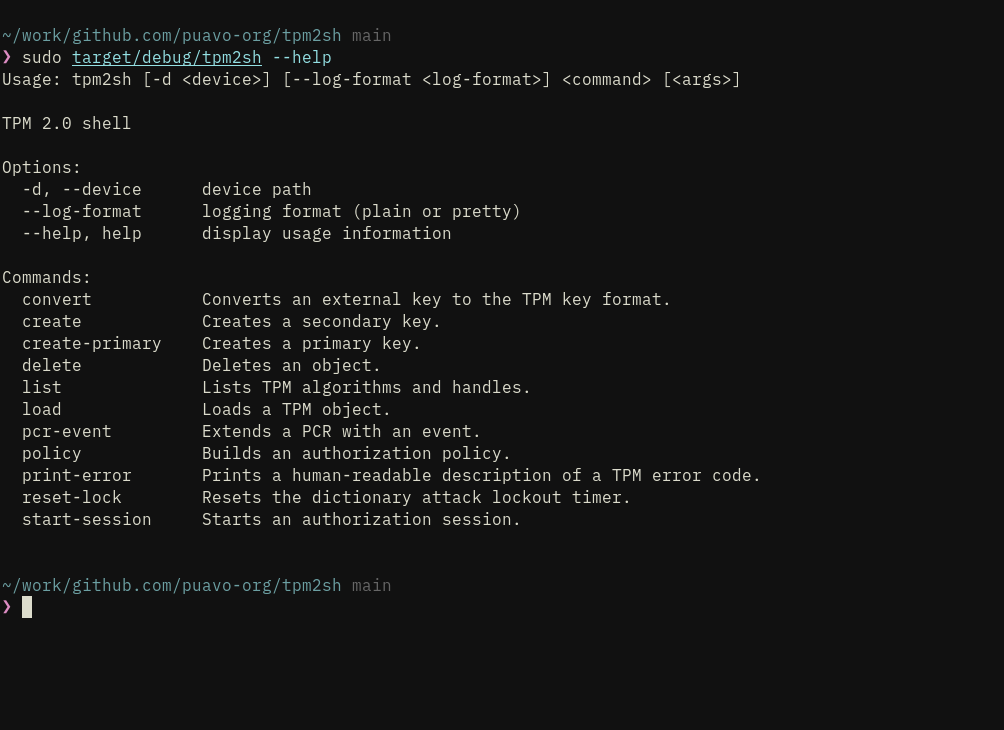Click the underlined target/debug/tpm2sh path

click(x=166, y=58)
